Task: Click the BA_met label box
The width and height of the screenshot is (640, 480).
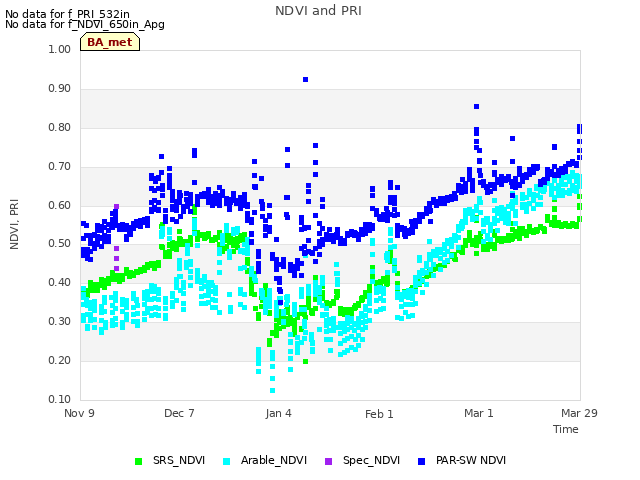Action: coord(110,42)
